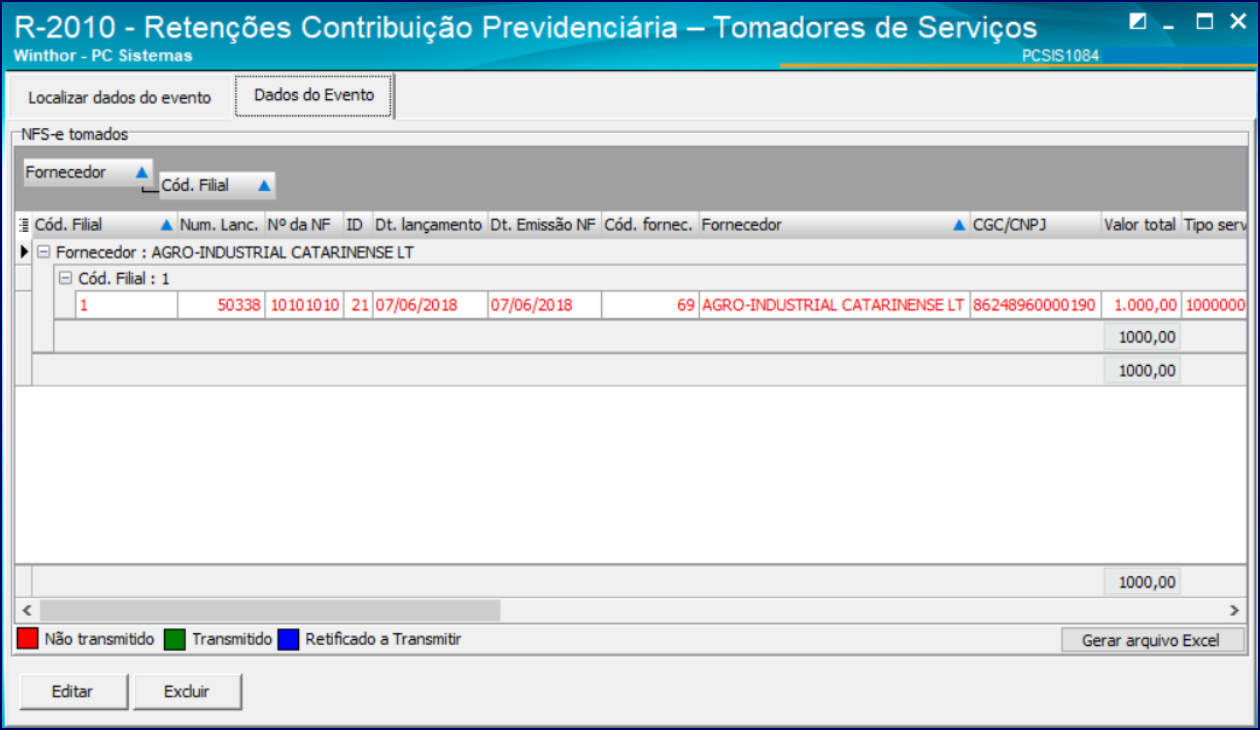This screenshot has height=730, width=1260.
Task: Close the R-2010 window
Action: pyautogui.click(x=1238, y=21)
